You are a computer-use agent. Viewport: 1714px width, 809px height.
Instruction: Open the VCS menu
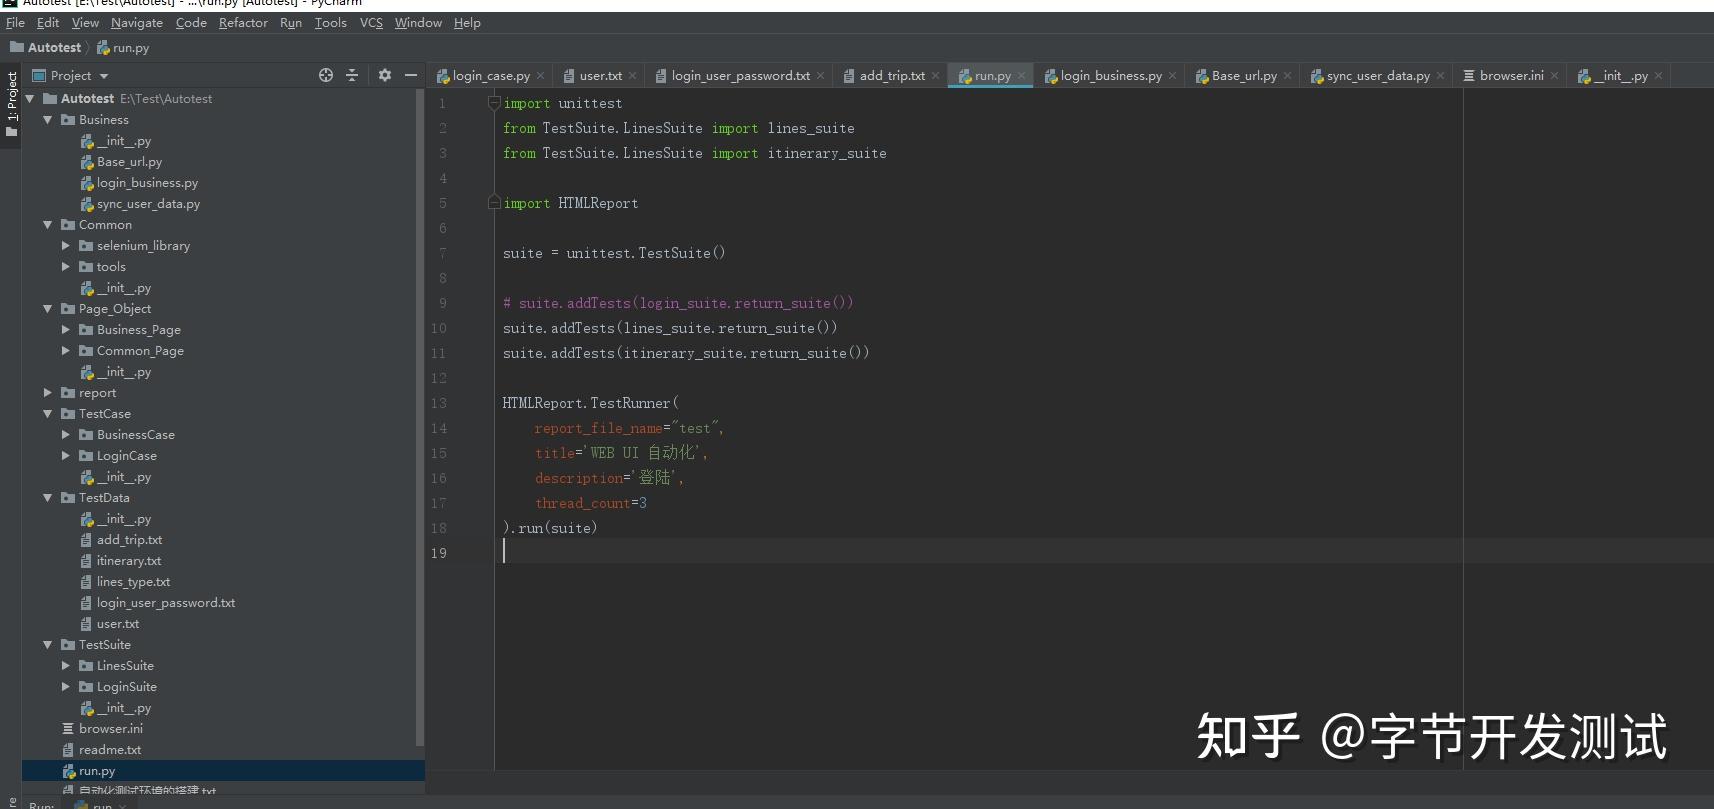coord(371,22)
